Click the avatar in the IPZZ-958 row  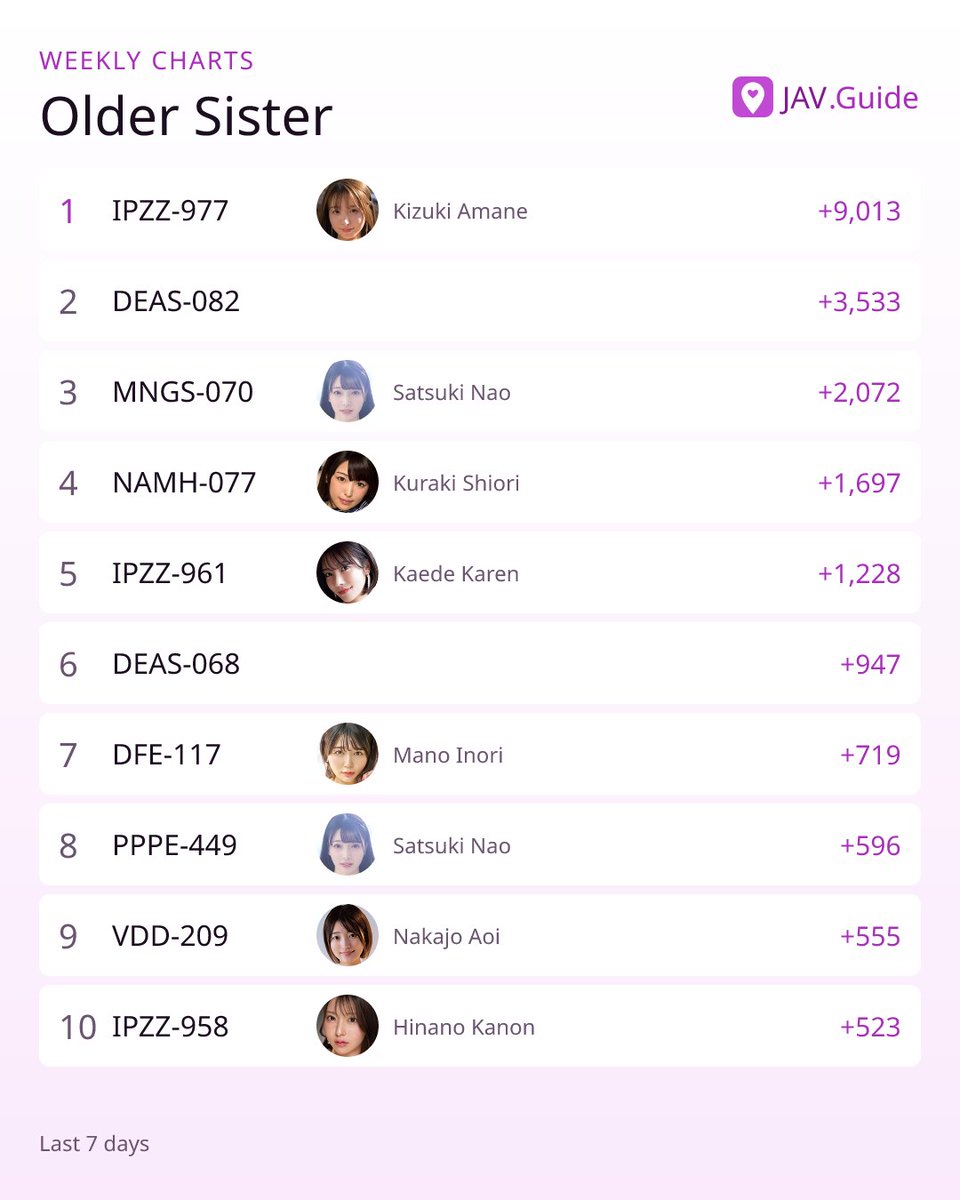(x=347, y=1026)
